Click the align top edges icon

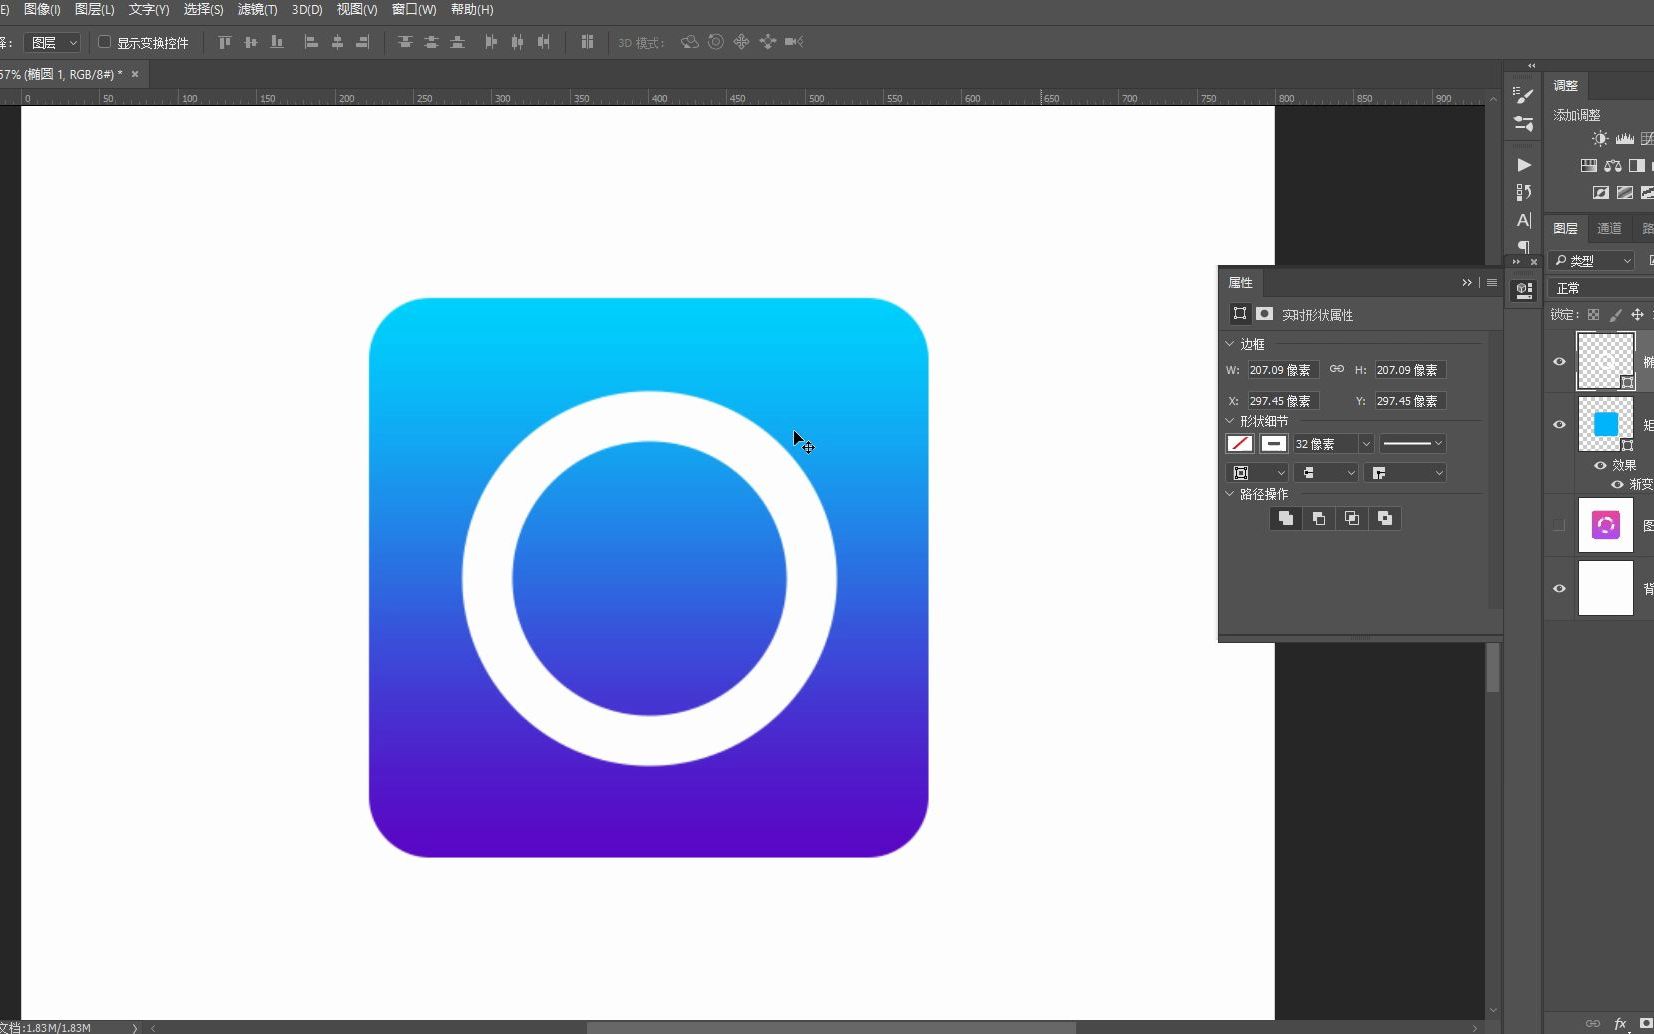coord(224,42)
